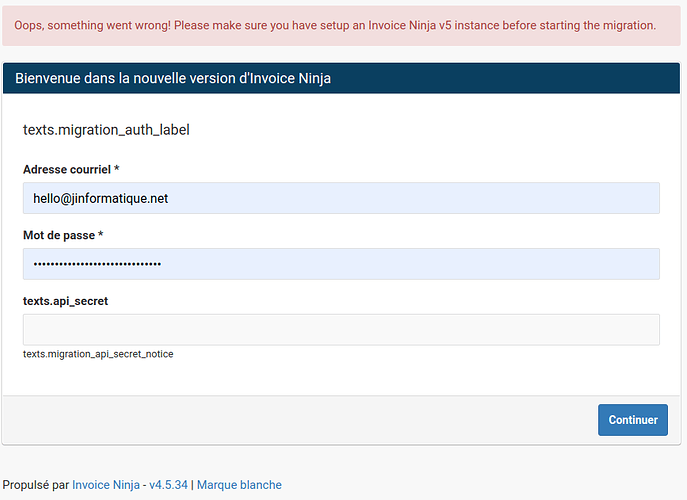Image resolution: width=687 pixels, height=500 pixels.
Task: Open the Invoice Ninja footer link
Action: pos(106,485)
